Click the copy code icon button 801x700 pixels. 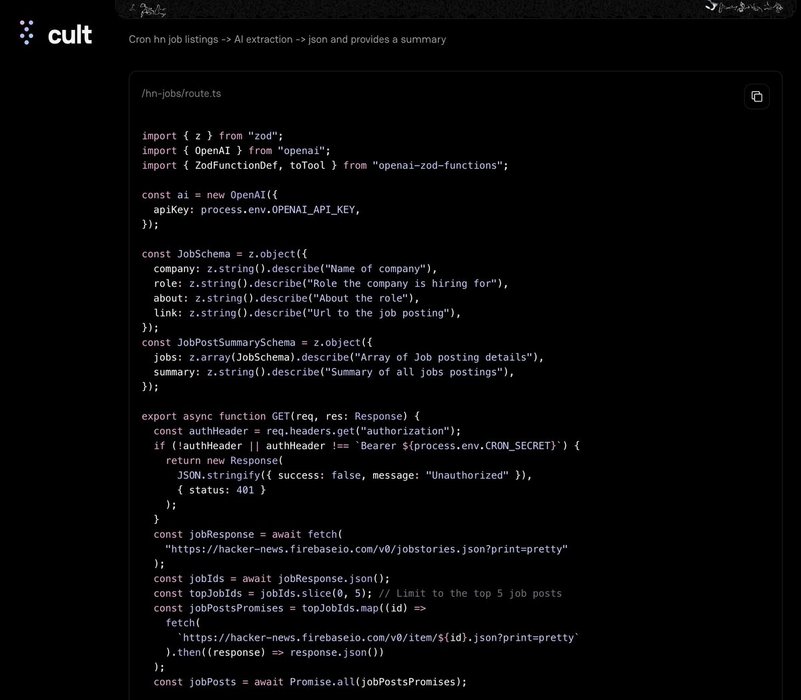757,96
